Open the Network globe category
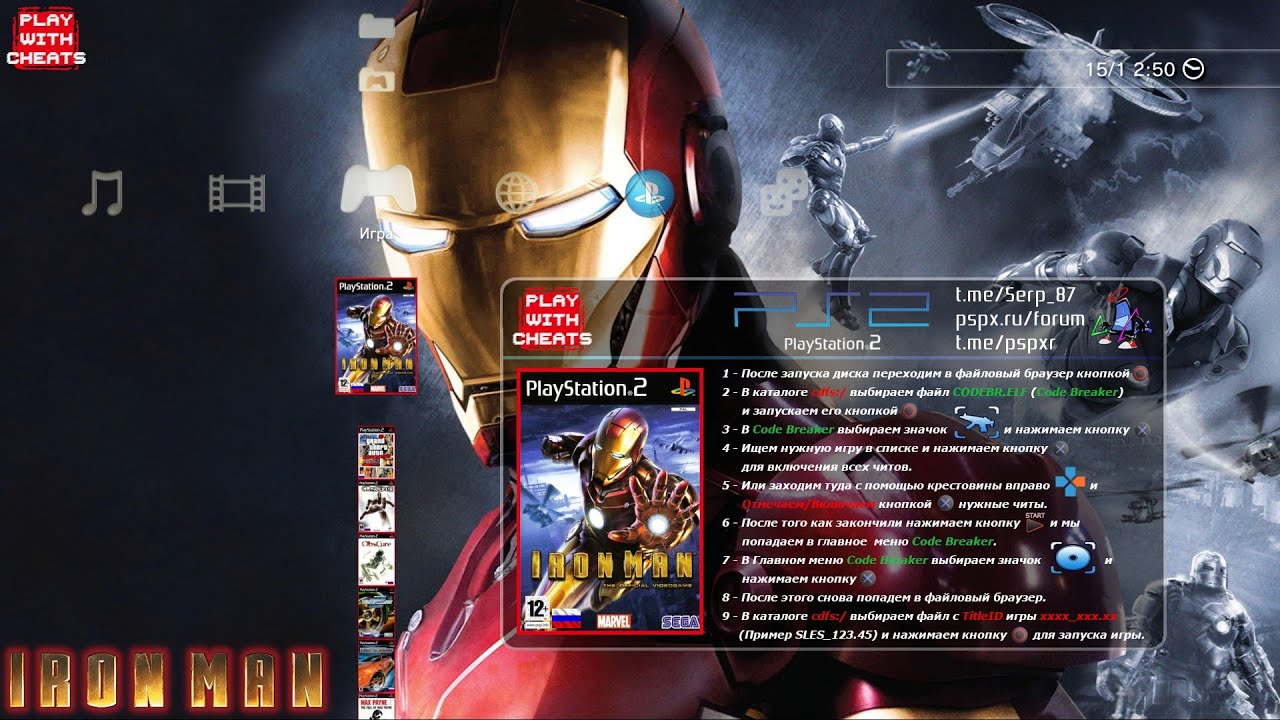The image size is (1280, 720). click(517, 192)
